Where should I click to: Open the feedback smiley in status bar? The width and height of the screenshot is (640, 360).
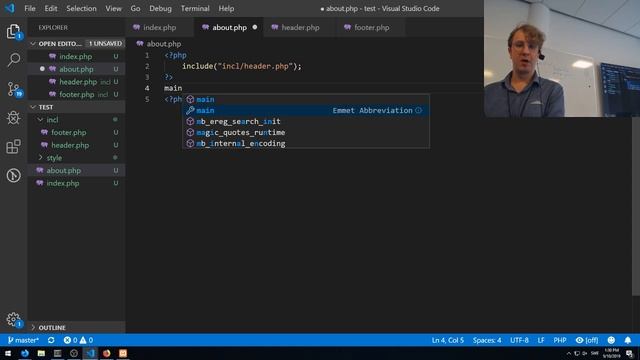[611, 340]
